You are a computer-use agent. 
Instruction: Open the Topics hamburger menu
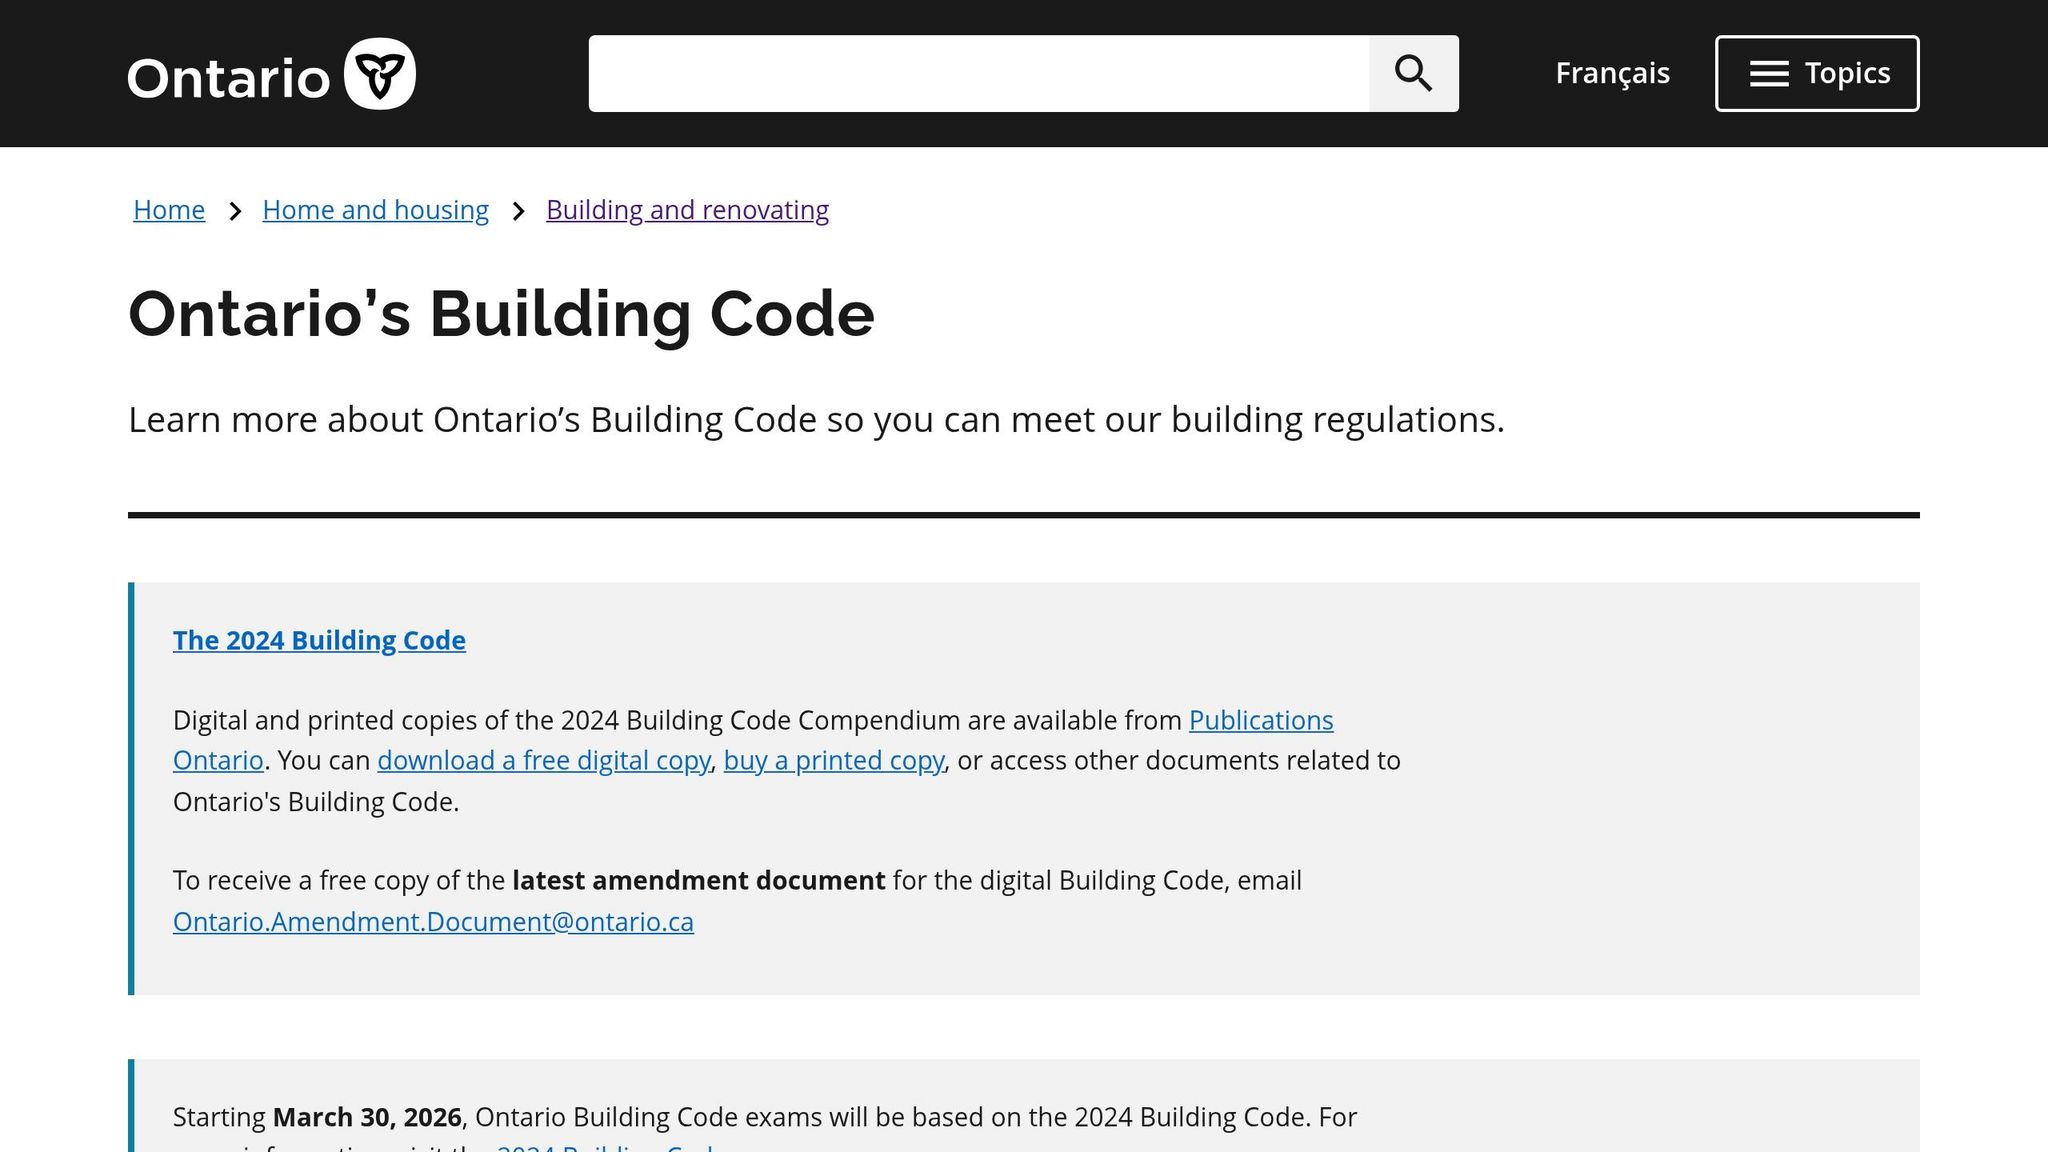[x=1817, y=73]
